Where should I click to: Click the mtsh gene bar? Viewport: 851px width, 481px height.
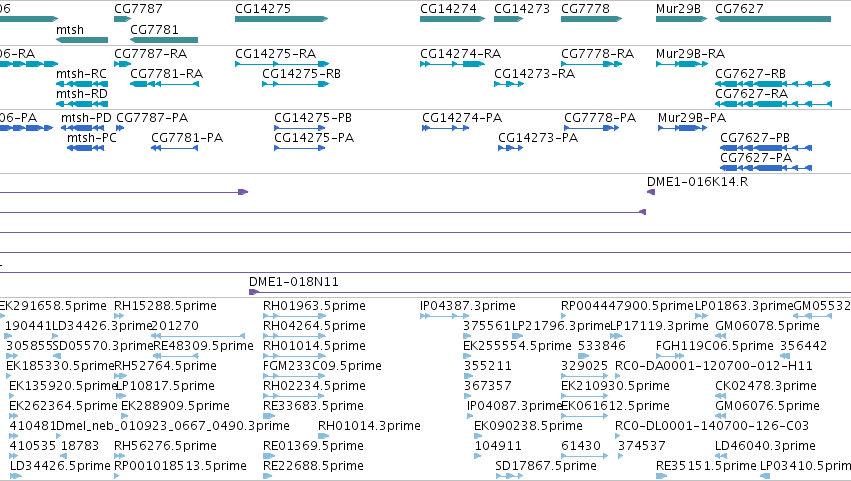[82, 40]
